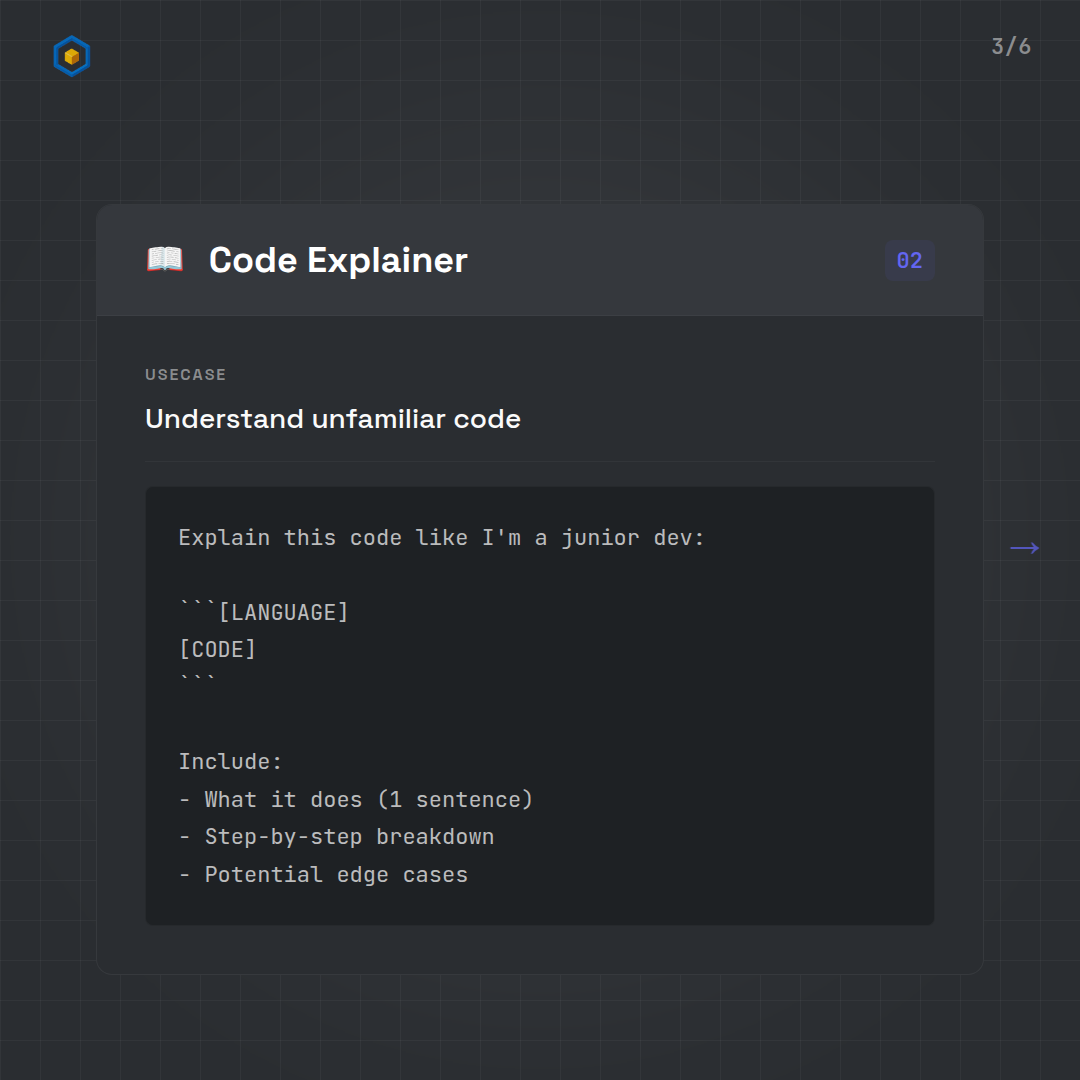Screen dimensions: 1080x1080
Task: Click the closing triple backticks line
Action: pyautogui.click(x=197, y=682)
